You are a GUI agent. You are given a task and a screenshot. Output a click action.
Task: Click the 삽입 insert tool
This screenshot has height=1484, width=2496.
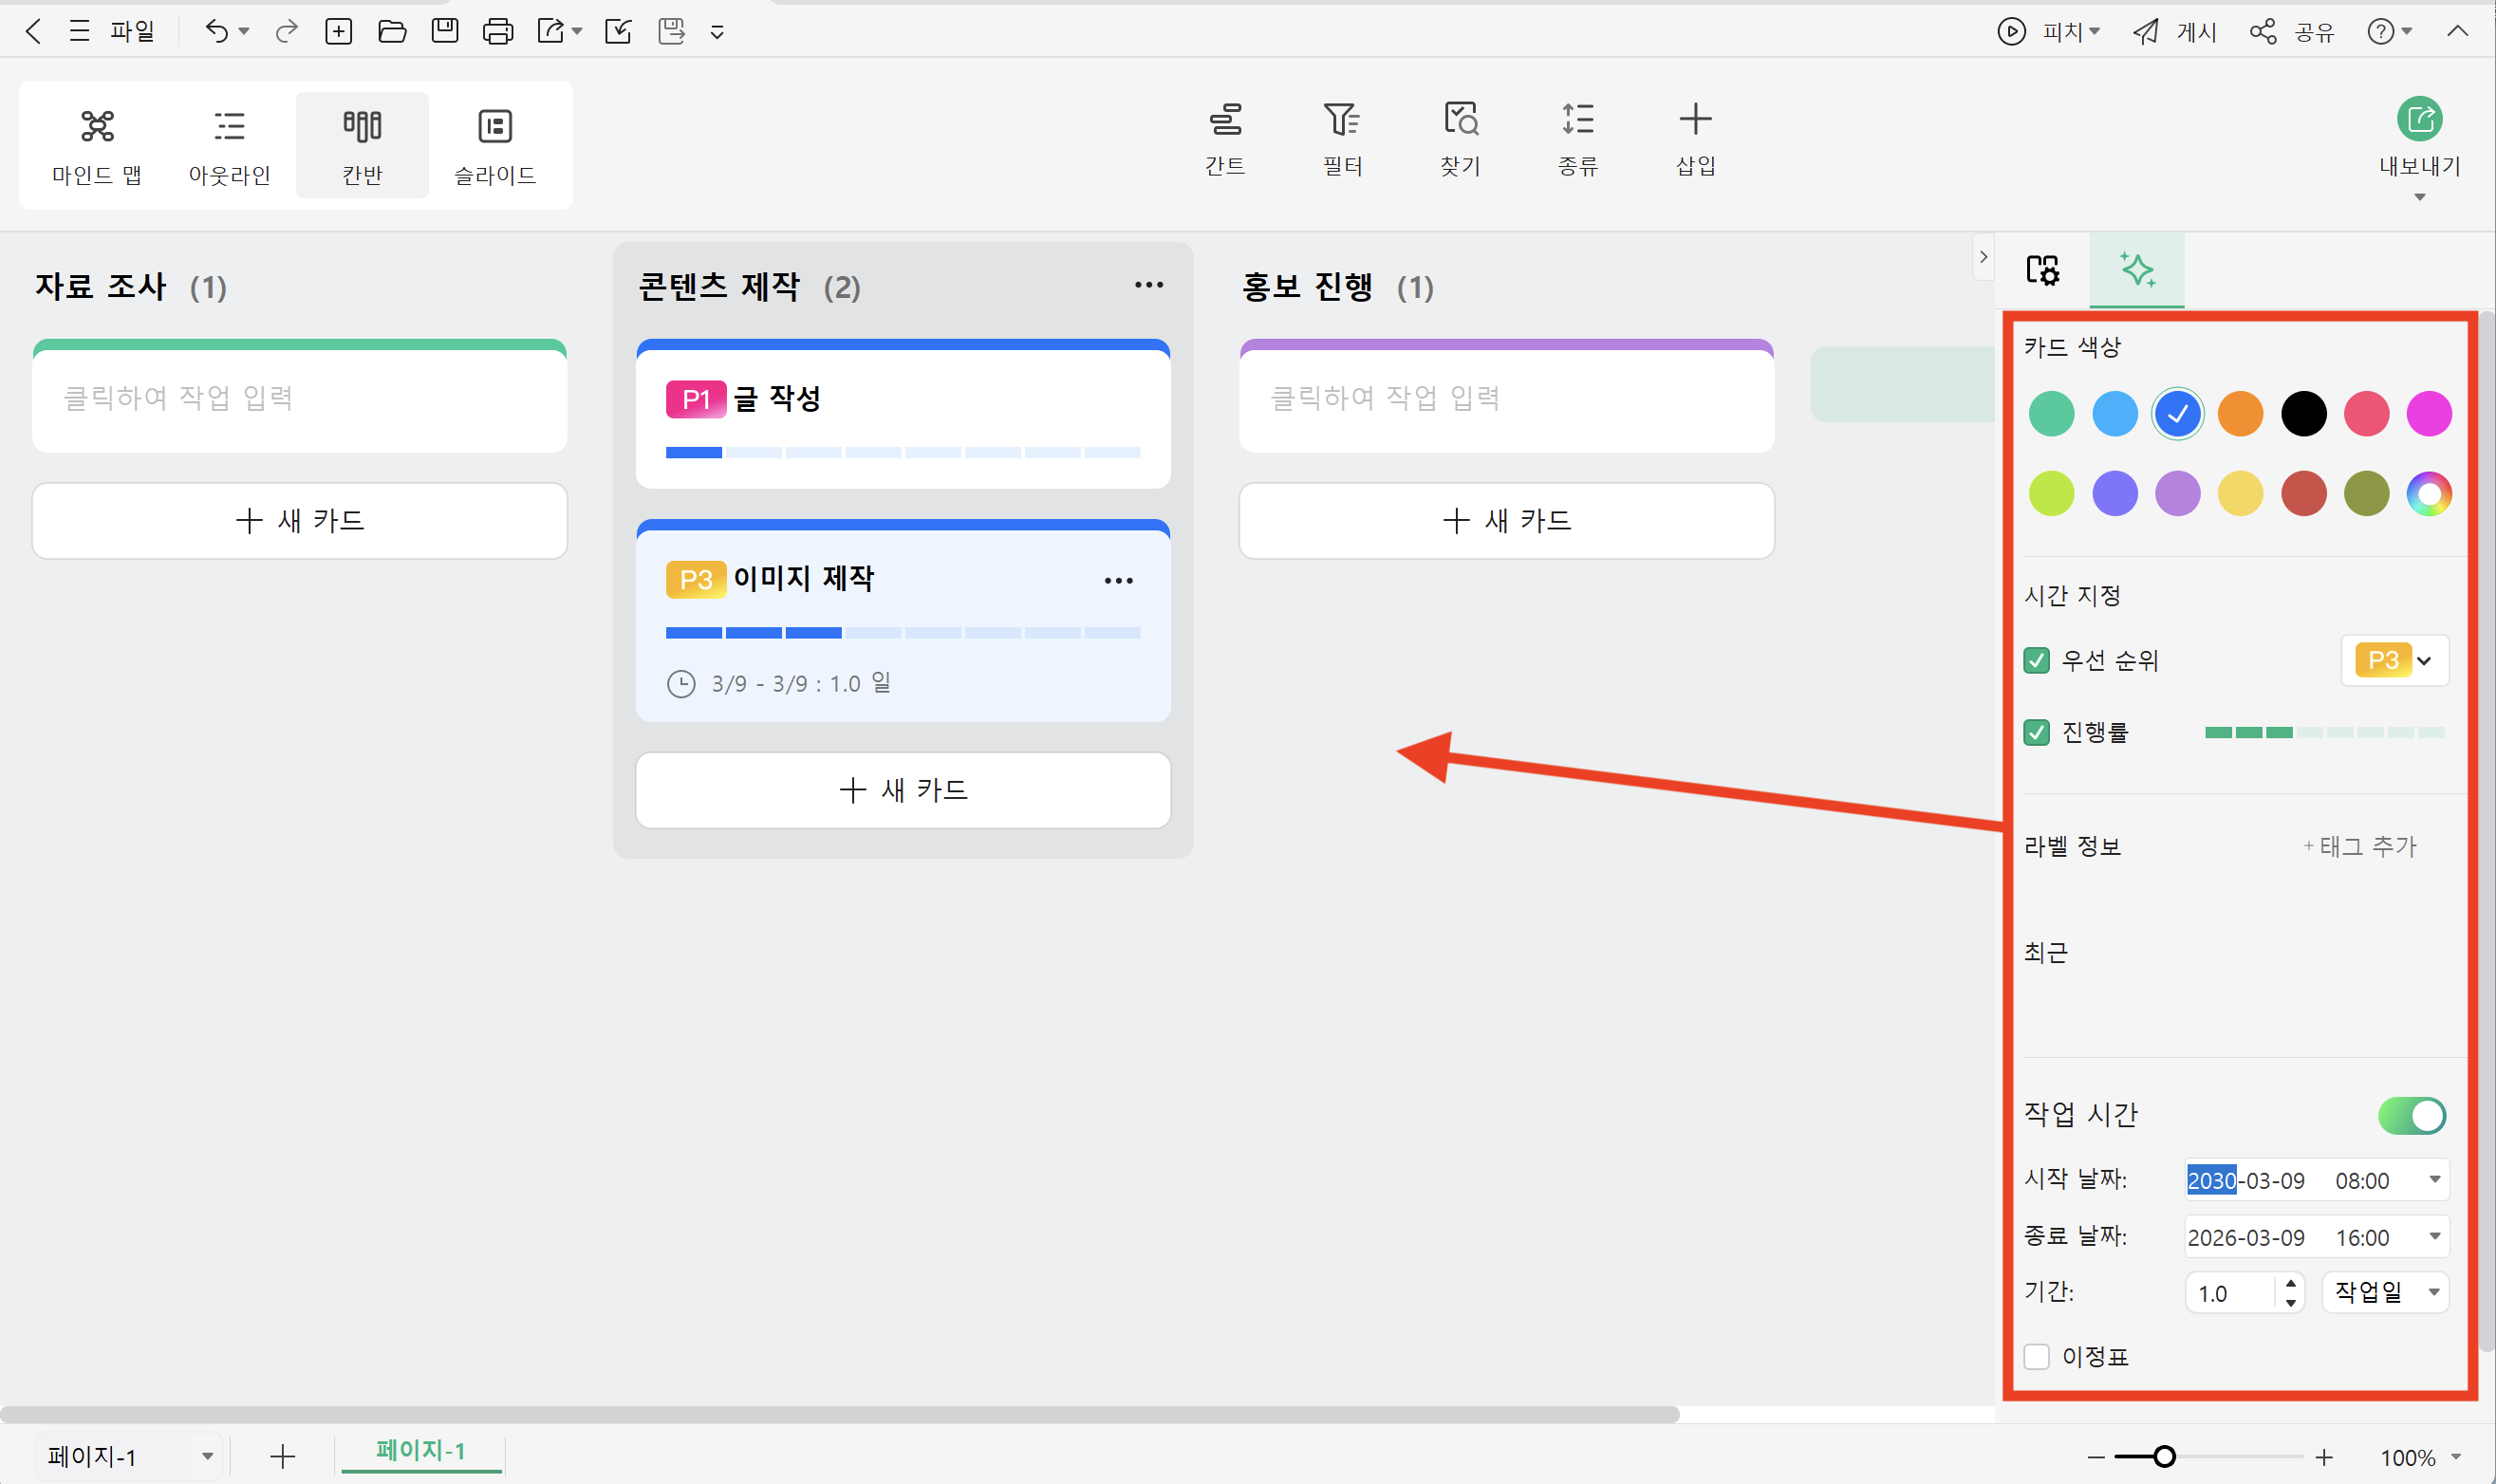(1694, 137)
